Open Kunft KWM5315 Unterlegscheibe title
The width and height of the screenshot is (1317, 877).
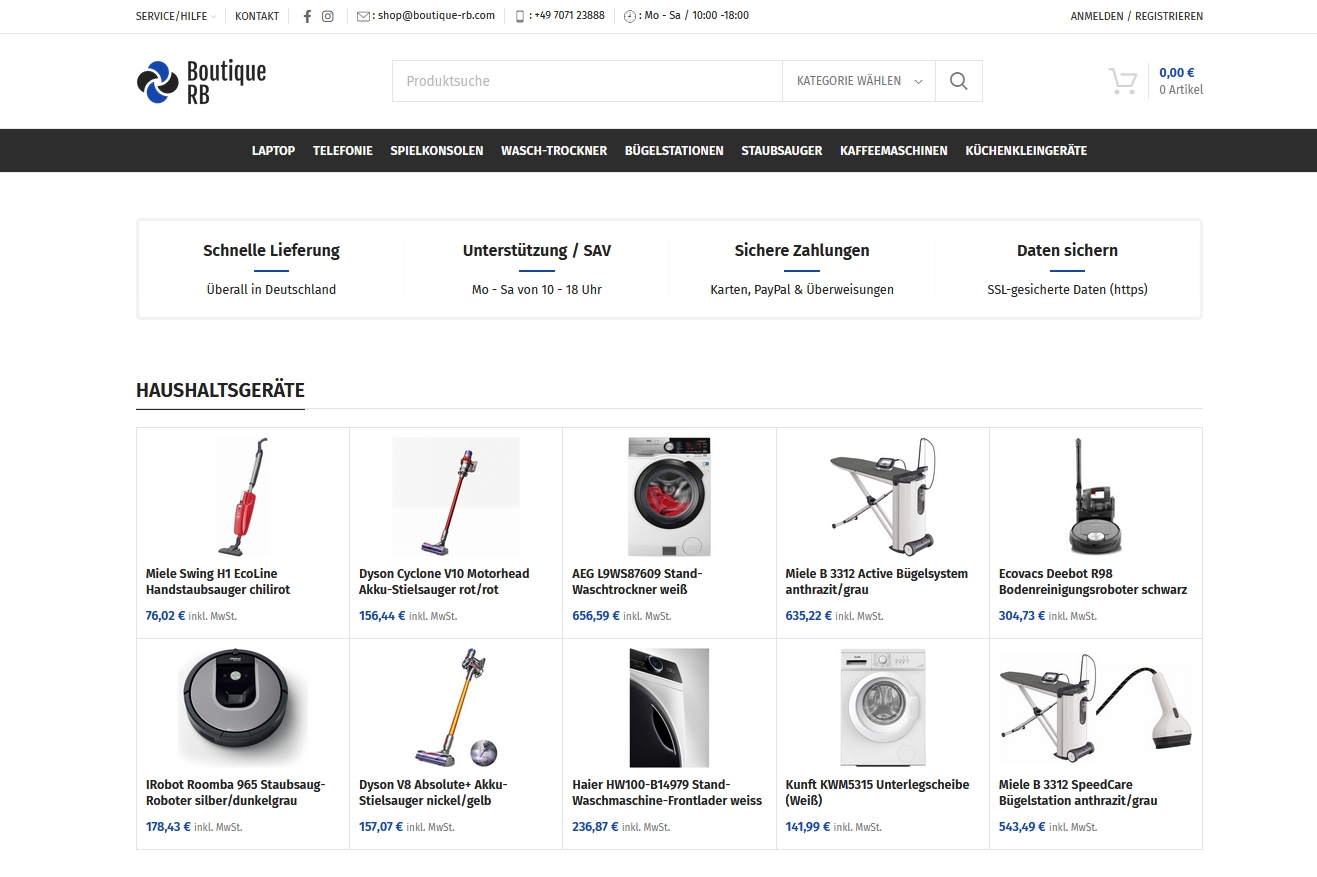tap(877, 792)
